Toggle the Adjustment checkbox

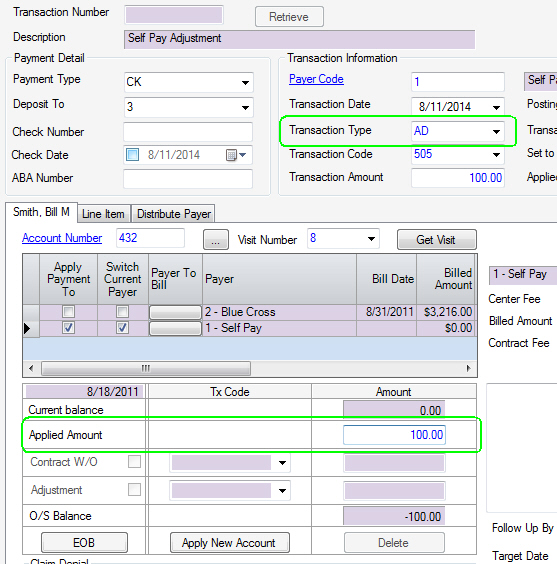134,490
